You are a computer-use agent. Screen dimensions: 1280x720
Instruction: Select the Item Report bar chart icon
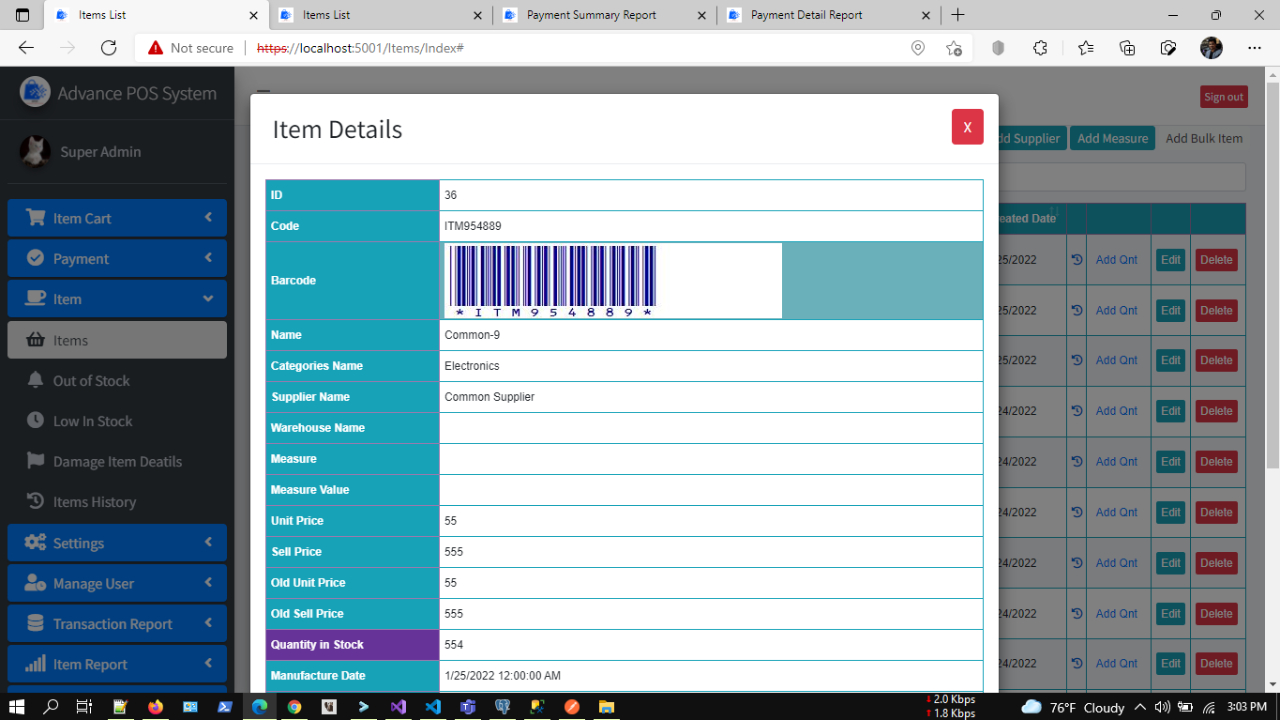[34, 663]
